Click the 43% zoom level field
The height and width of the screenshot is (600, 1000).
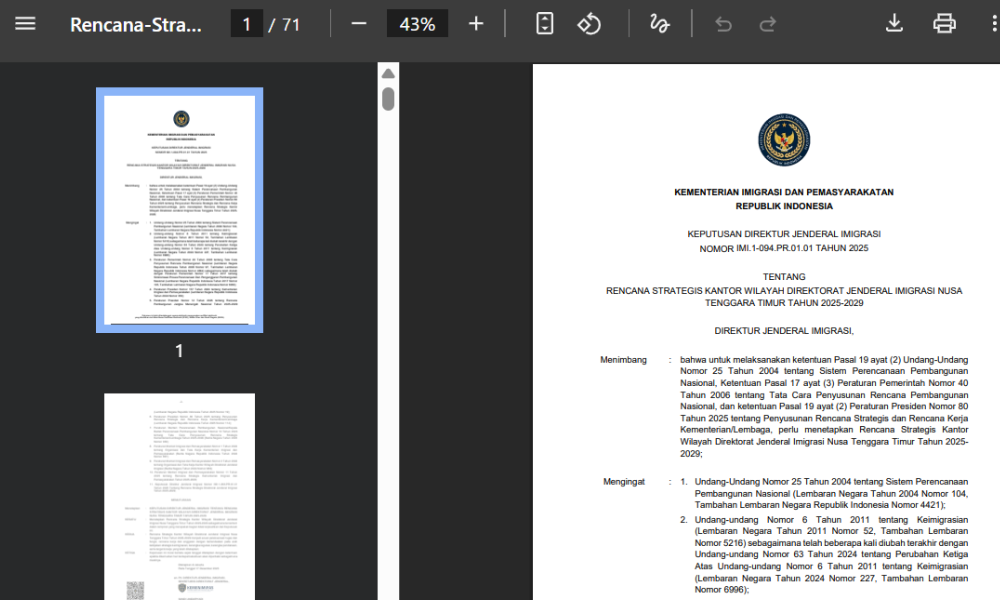(x=417, y=24)
